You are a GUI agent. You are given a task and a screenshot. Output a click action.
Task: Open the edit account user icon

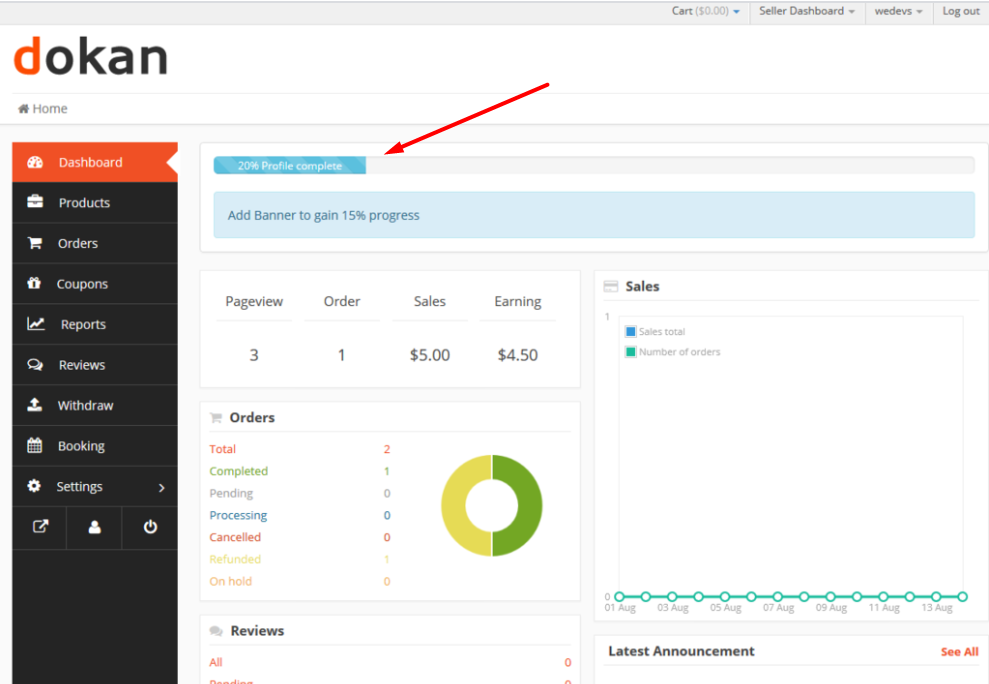(x=95, y=527)
